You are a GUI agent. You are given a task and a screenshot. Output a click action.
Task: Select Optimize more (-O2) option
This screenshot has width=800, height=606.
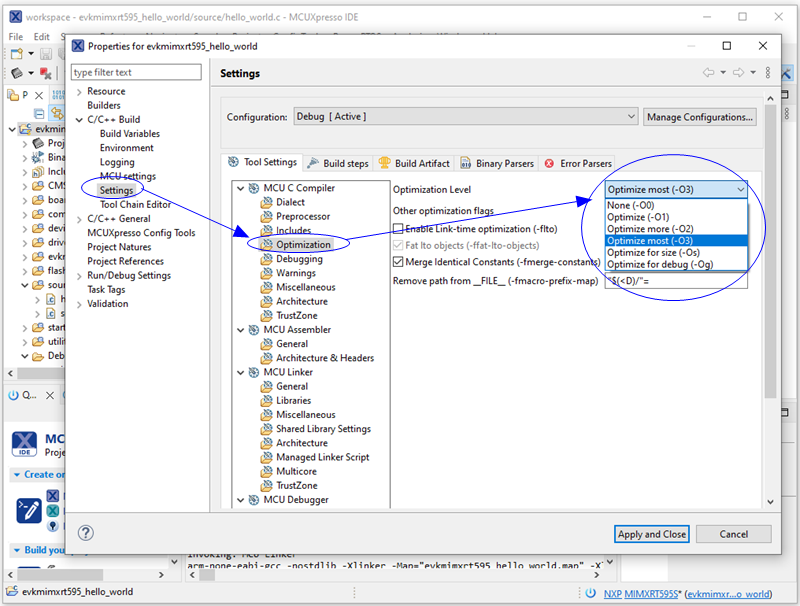click(676, 229)
